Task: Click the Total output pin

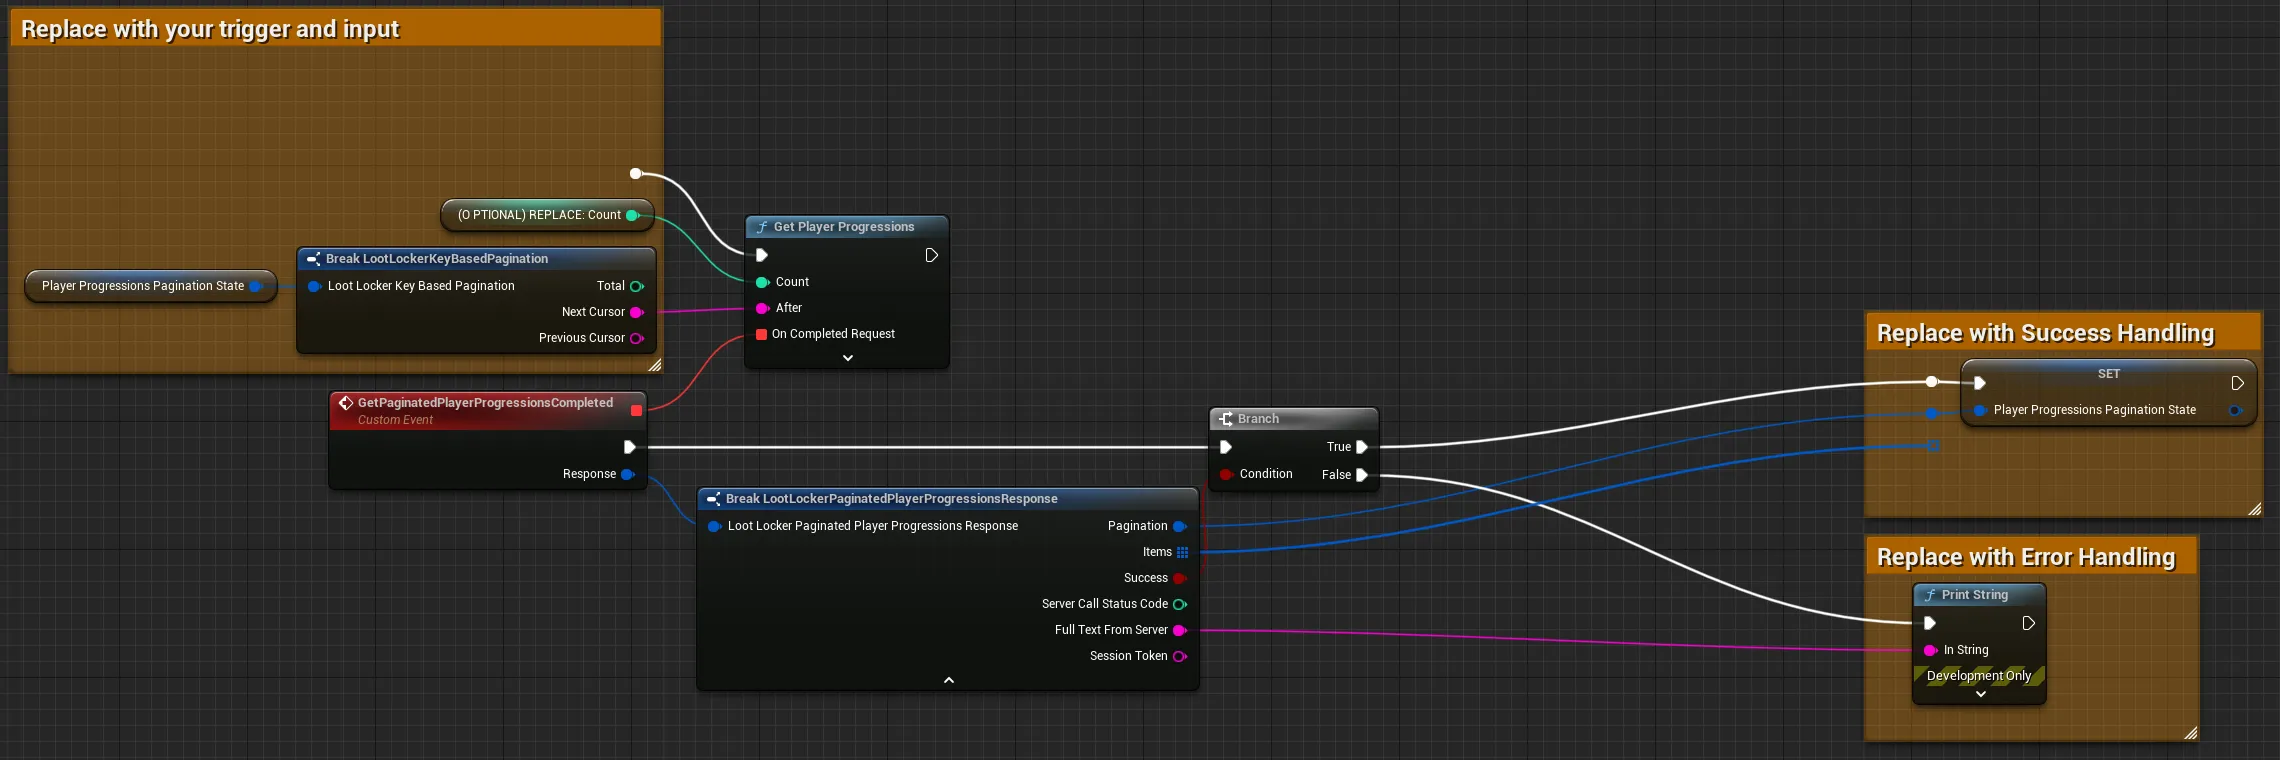Action: (x=636, y=286)
